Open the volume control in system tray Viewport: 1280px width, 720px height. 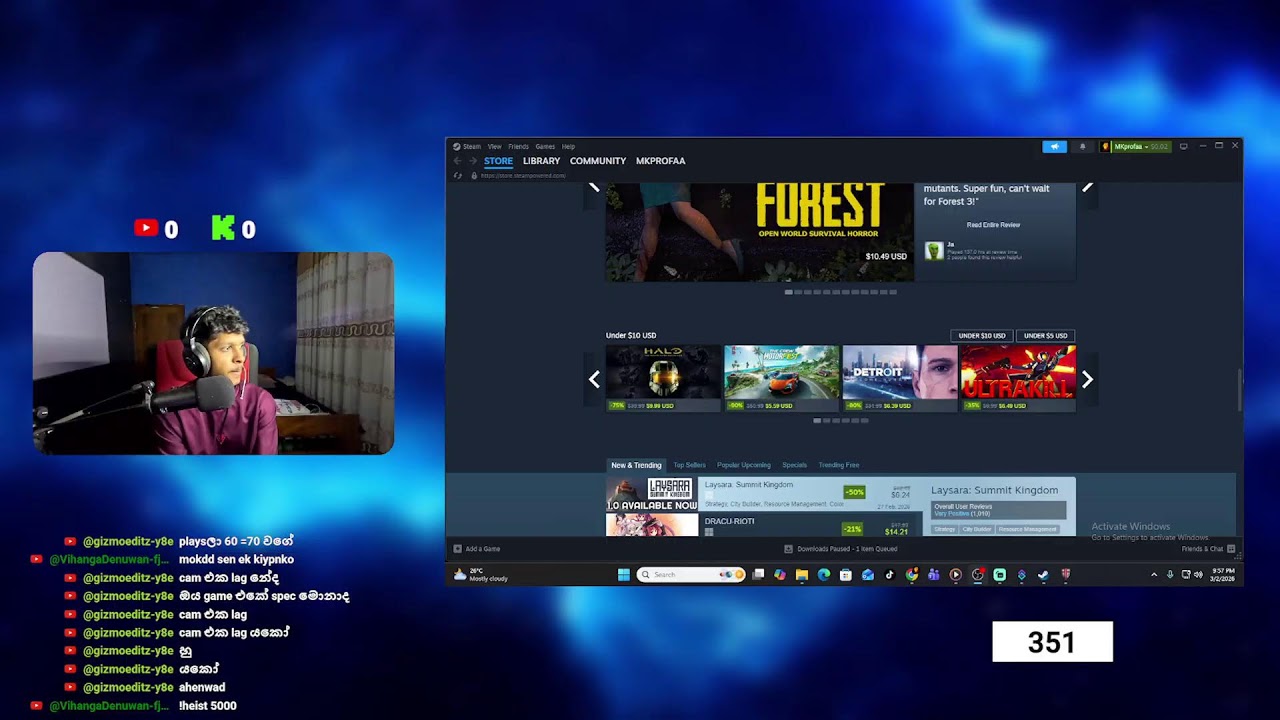tap(1198, 575)
